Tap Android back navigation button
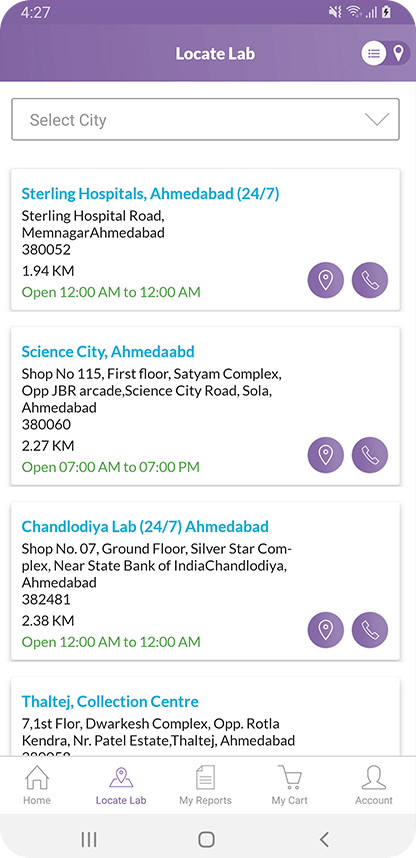 (x=325, y=839)
